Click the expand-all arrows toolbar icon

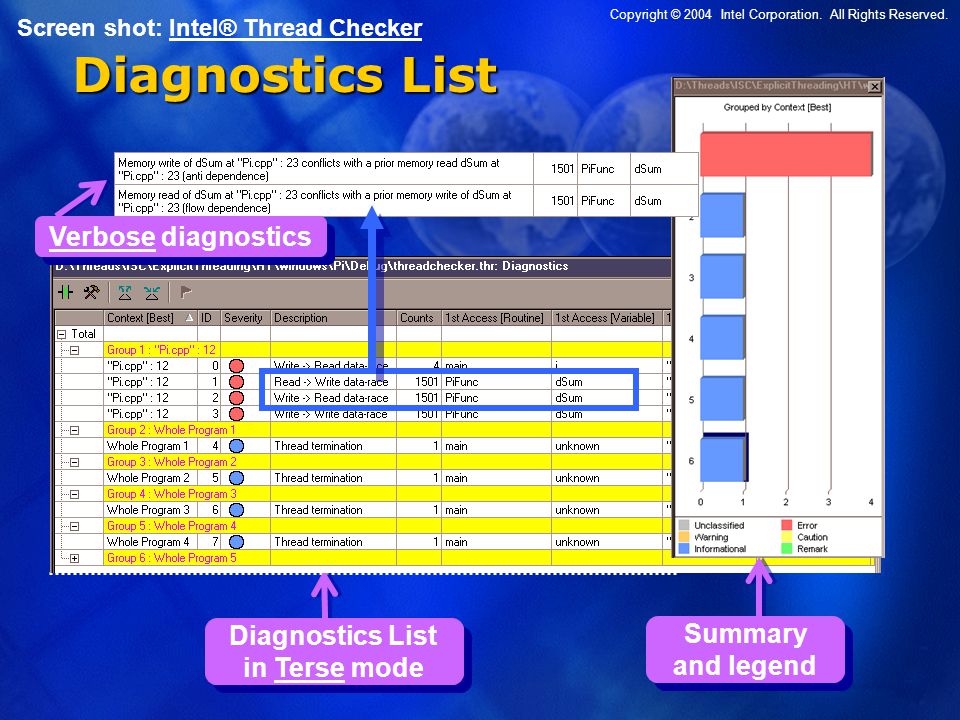pos(125,293)
